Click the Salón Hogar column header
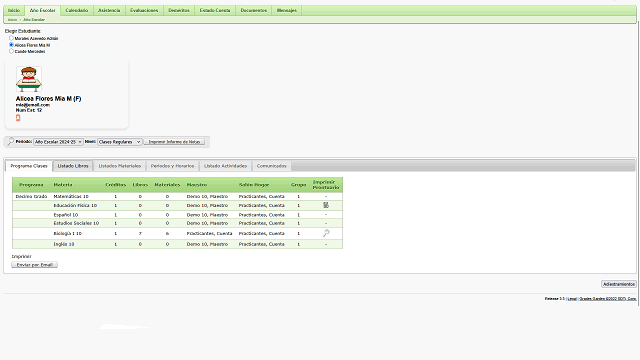 (254, 185)
